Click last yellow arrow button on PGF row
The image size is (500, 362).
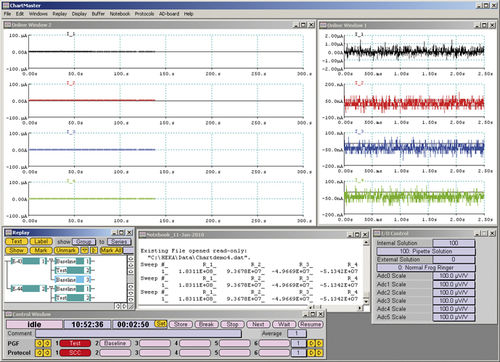[320, 343]
